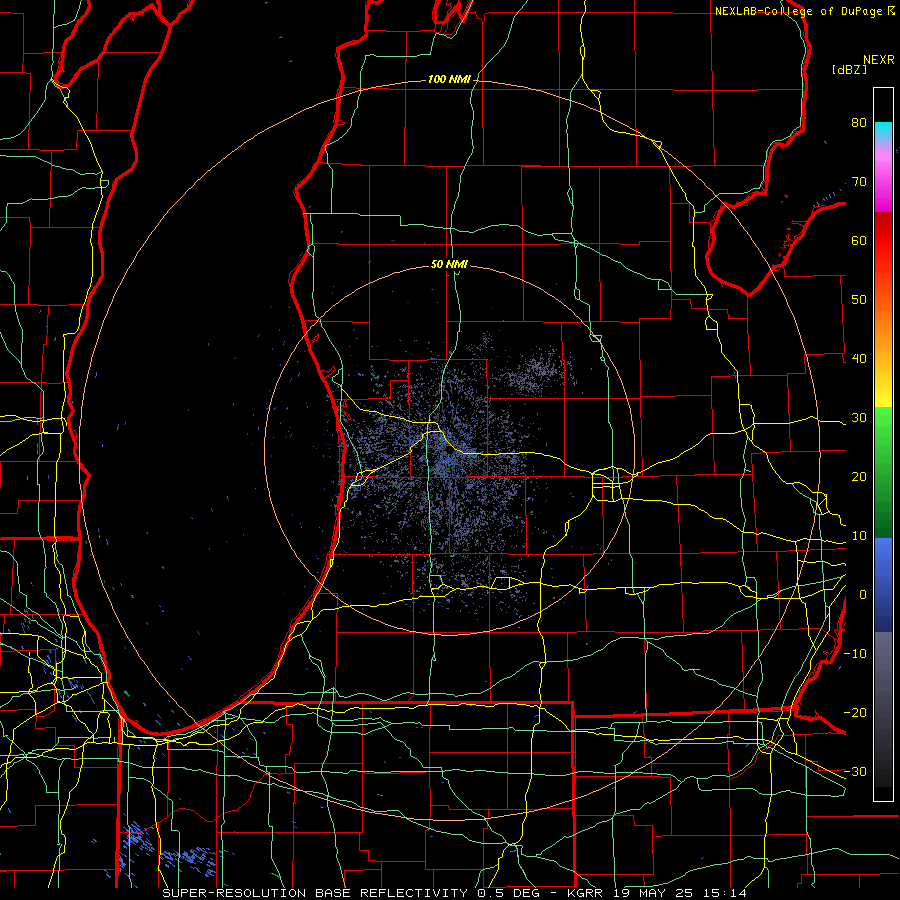Click the 80 value on the dBZ scale
Image resolution: width=900 pixels, height=900 pixels.
pyautogui.click(x=859, y=122)
